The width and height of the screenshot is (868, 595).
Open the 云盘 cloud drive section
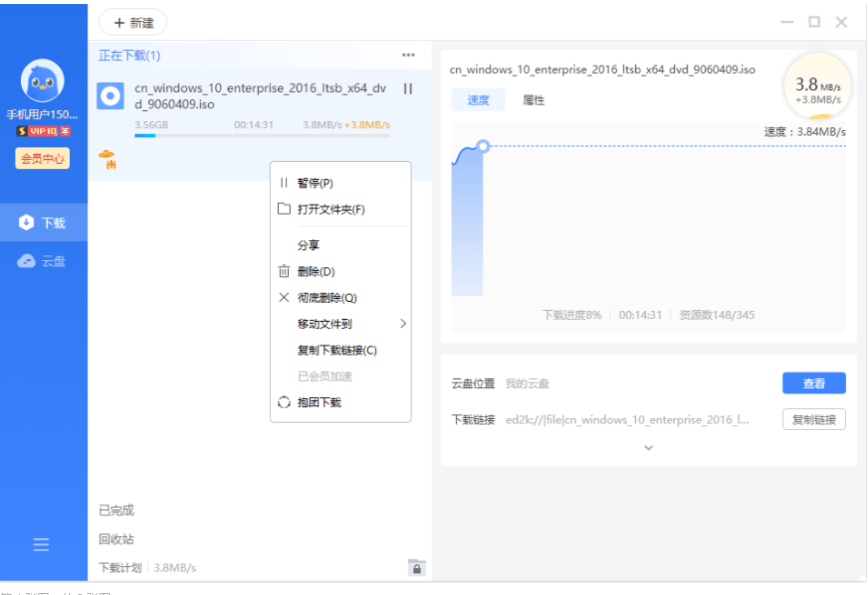click(43, 261)
